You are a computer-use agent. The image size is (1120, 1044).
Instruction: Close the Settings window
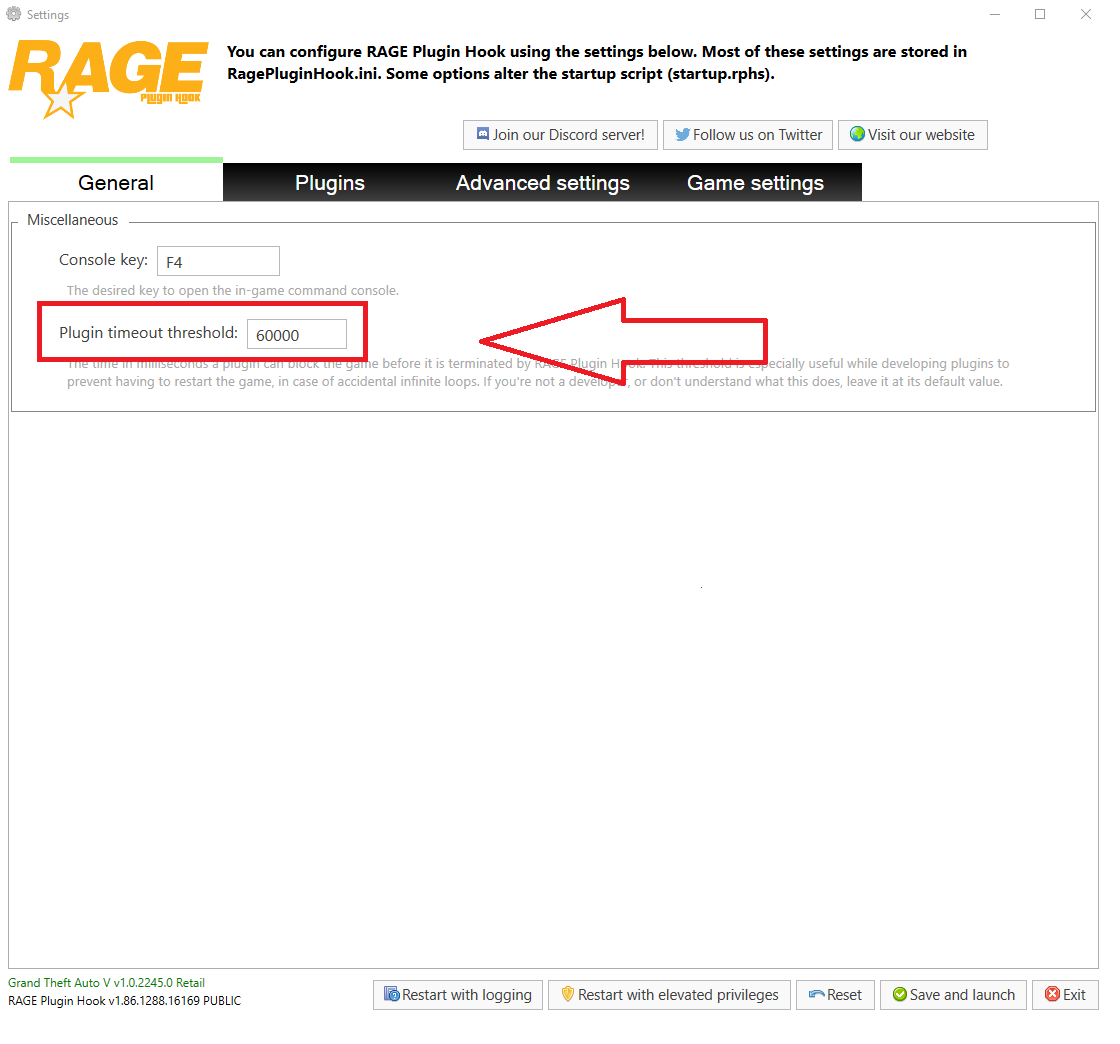(1086, 14)
